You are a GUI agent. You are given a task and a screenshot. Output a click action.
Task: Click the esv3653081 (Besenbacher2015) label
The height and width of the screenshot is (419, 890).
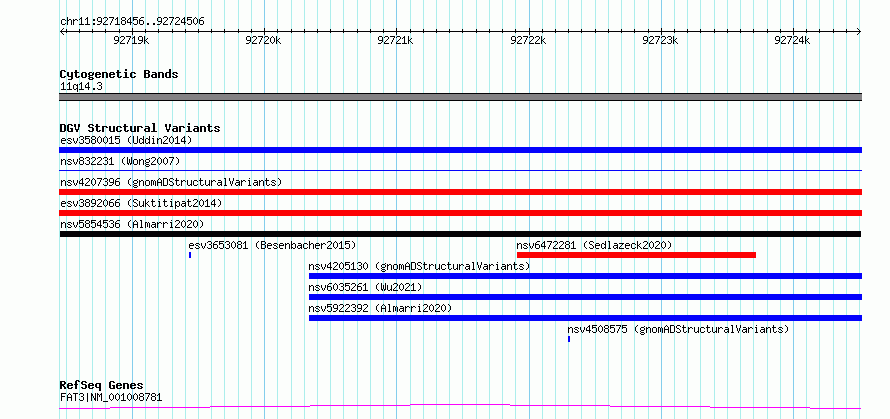(x=272, y=245)
